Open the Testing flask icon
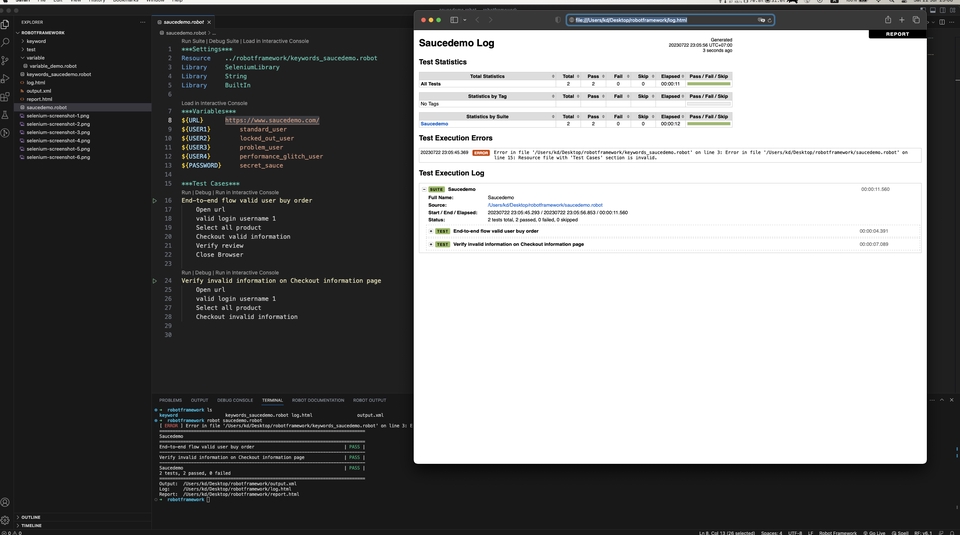Image resolution: width=960 pixels, height=535 pixels. tap(5, 115)
